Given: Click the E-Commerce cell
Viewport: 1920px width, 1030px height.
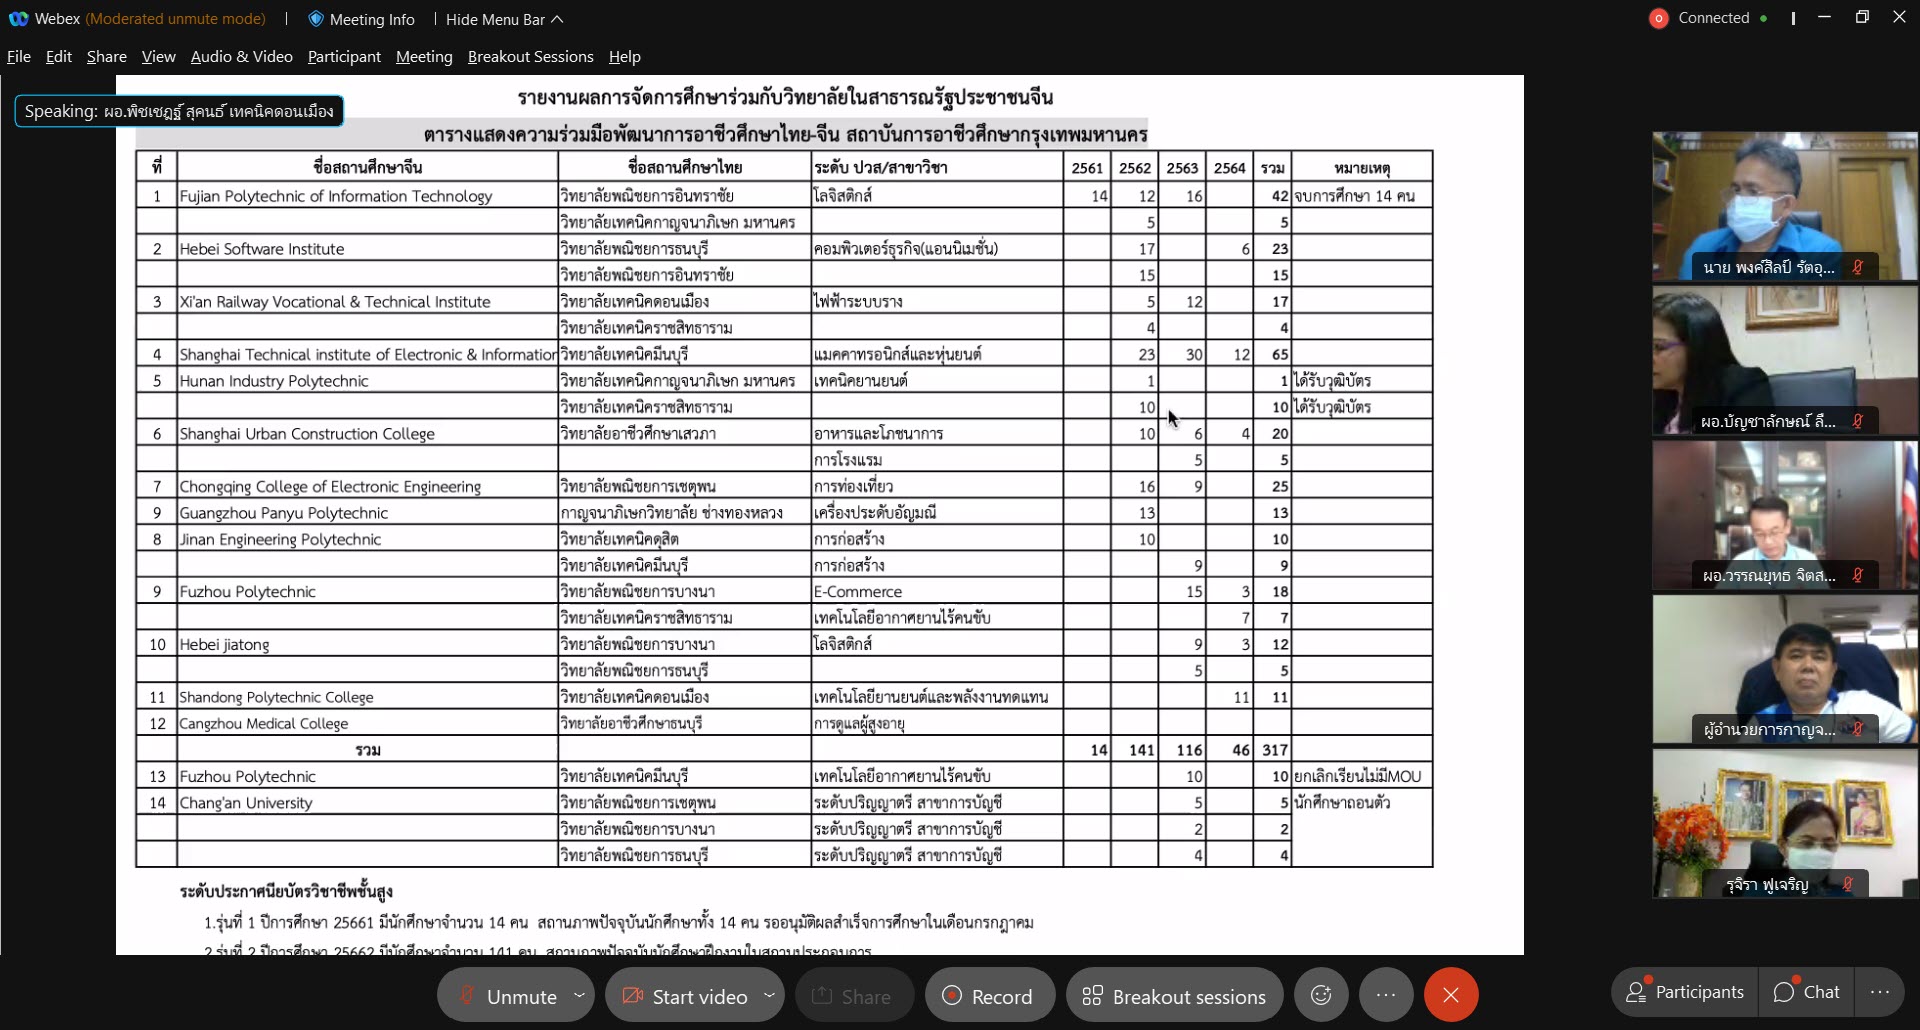Looking at the screenshot, I should pyautogui.click(x=937, y=592).
